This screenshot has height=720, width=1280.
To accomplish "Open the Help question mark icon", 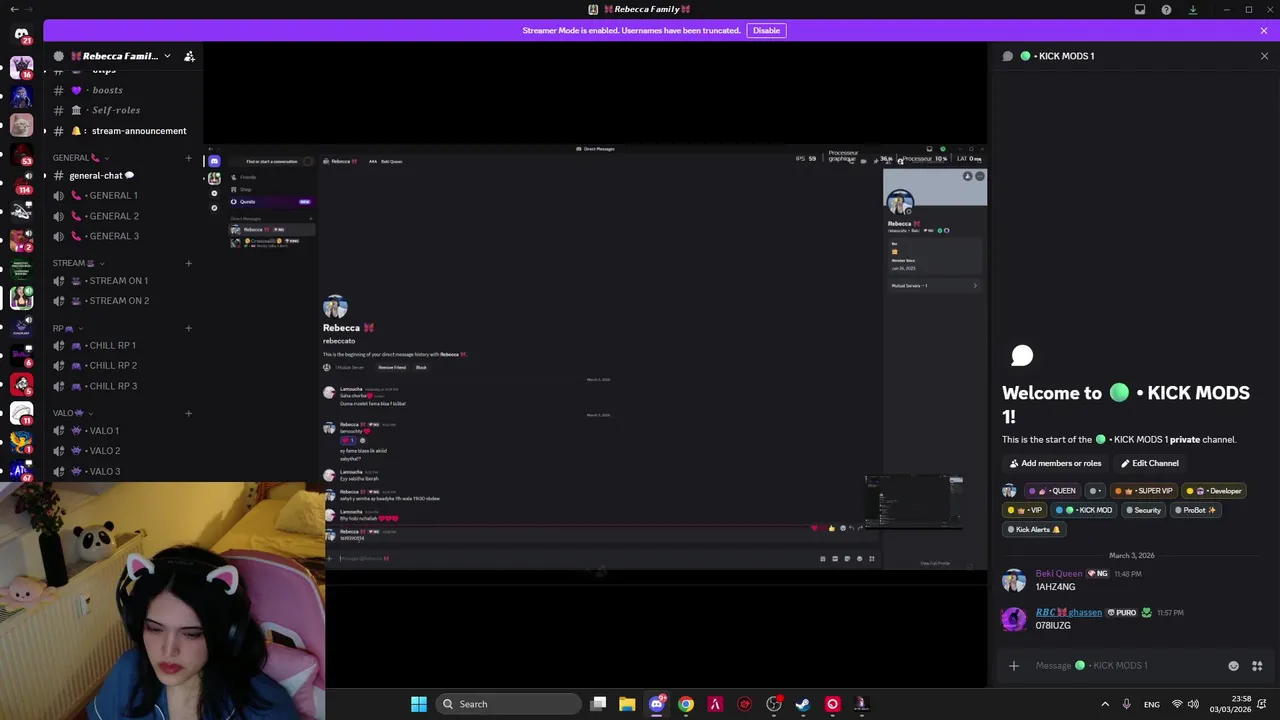I will (1166, 9).
